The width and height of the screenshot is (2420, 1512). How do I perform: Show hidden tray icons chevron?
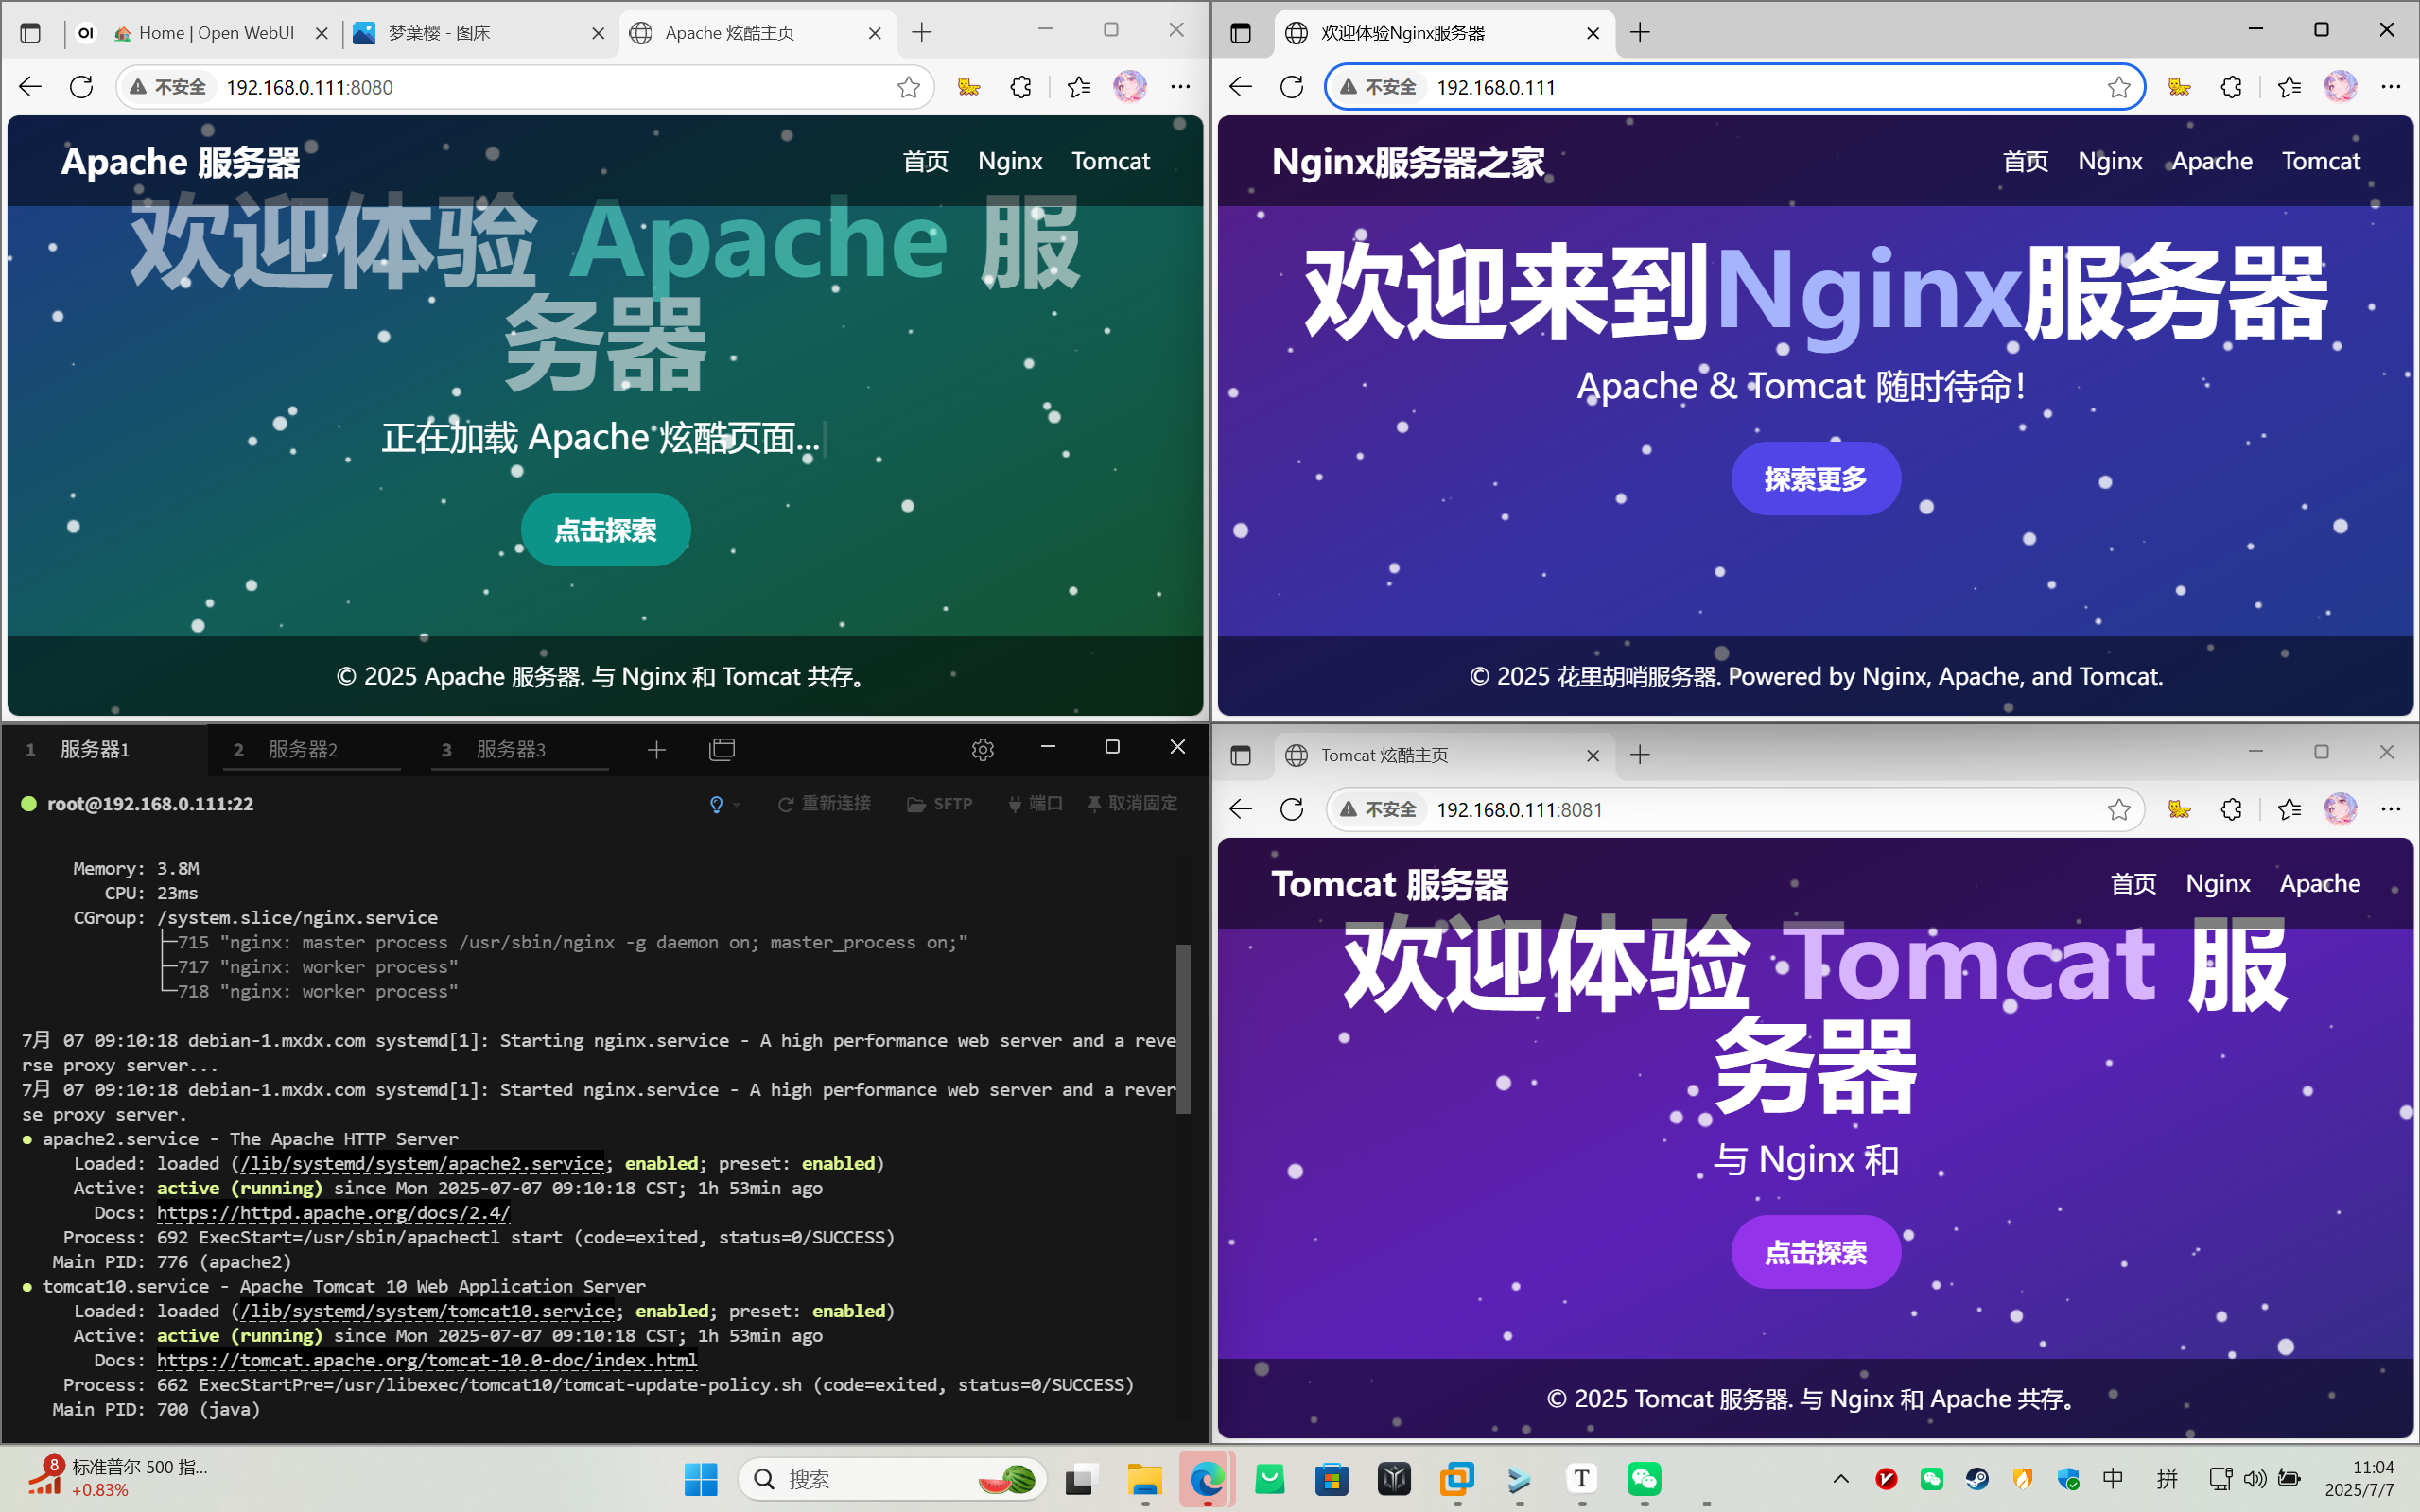tap(1841, 1479)
